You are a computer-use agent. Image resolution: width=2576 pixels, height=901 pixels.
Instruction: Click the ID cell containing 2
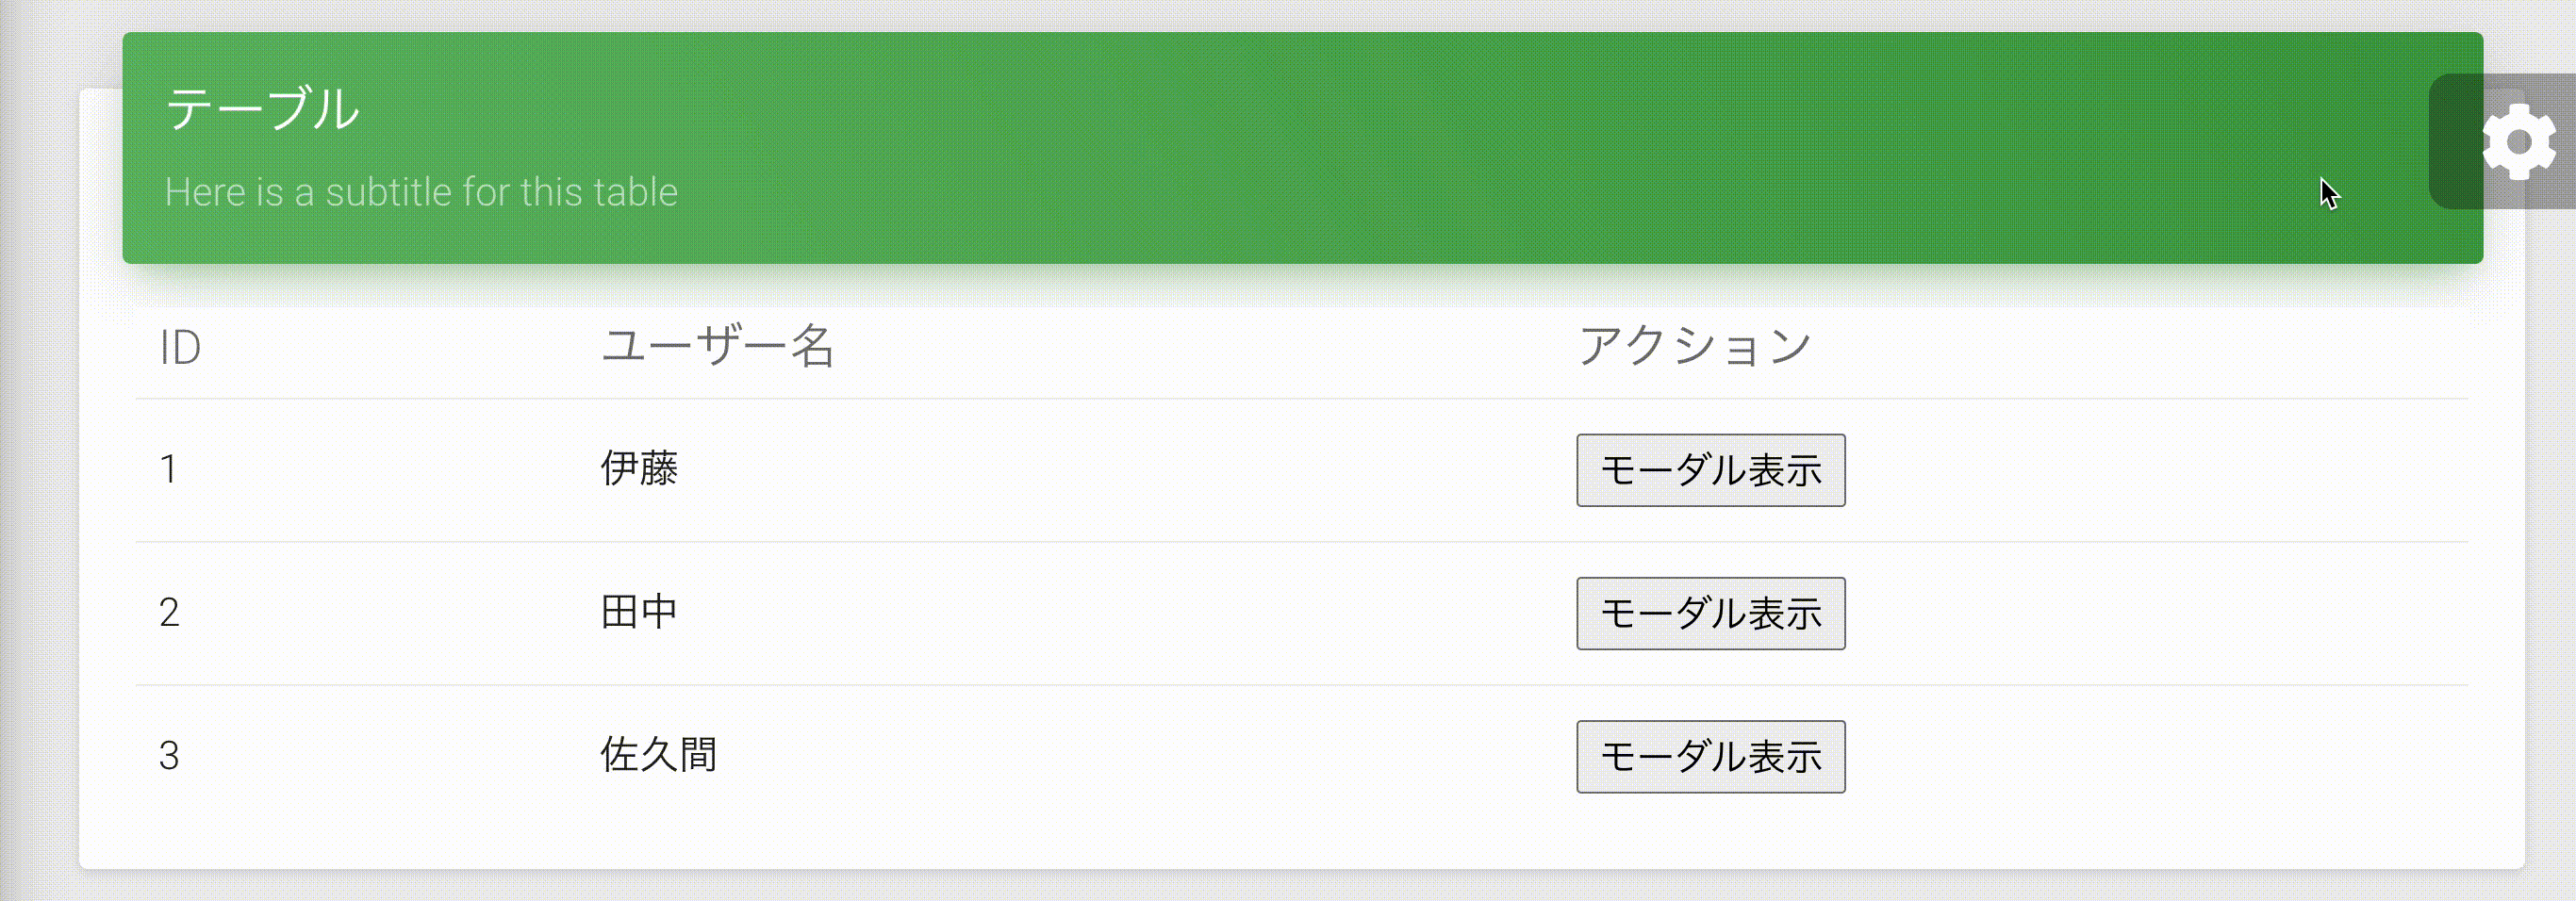click(170, 611)
